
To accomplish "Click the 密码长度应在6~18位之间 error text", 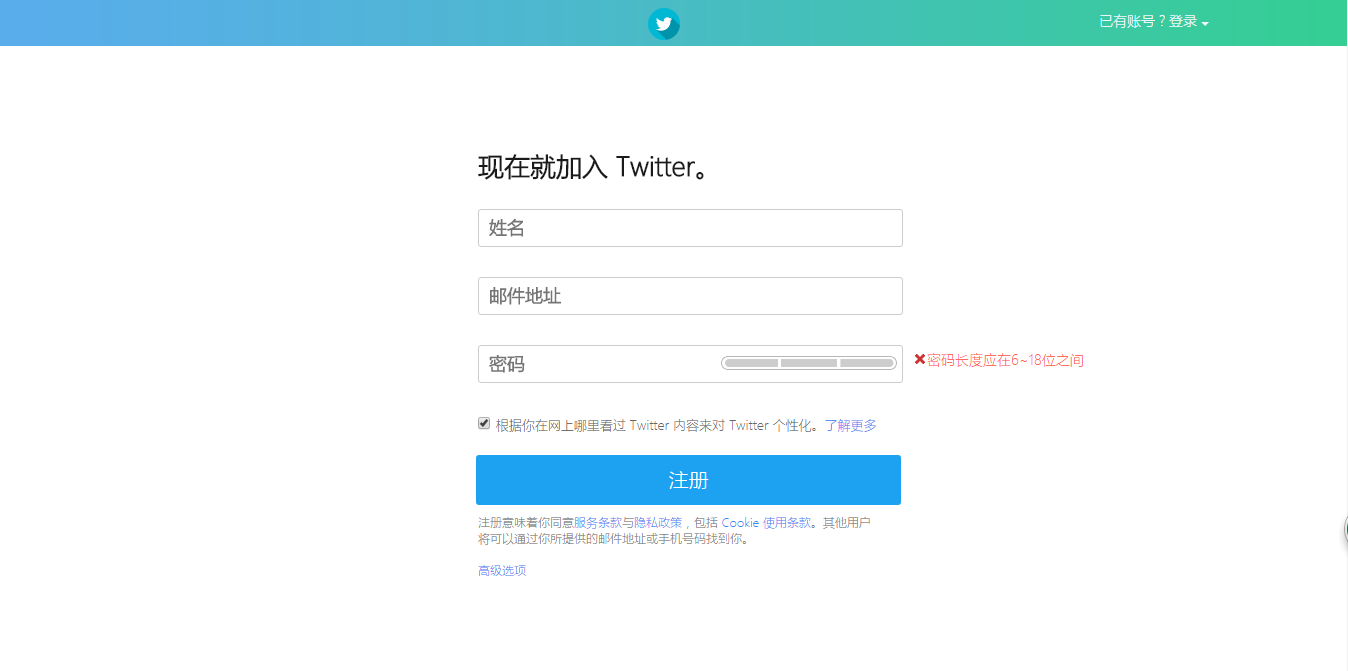I will 1005,360.
